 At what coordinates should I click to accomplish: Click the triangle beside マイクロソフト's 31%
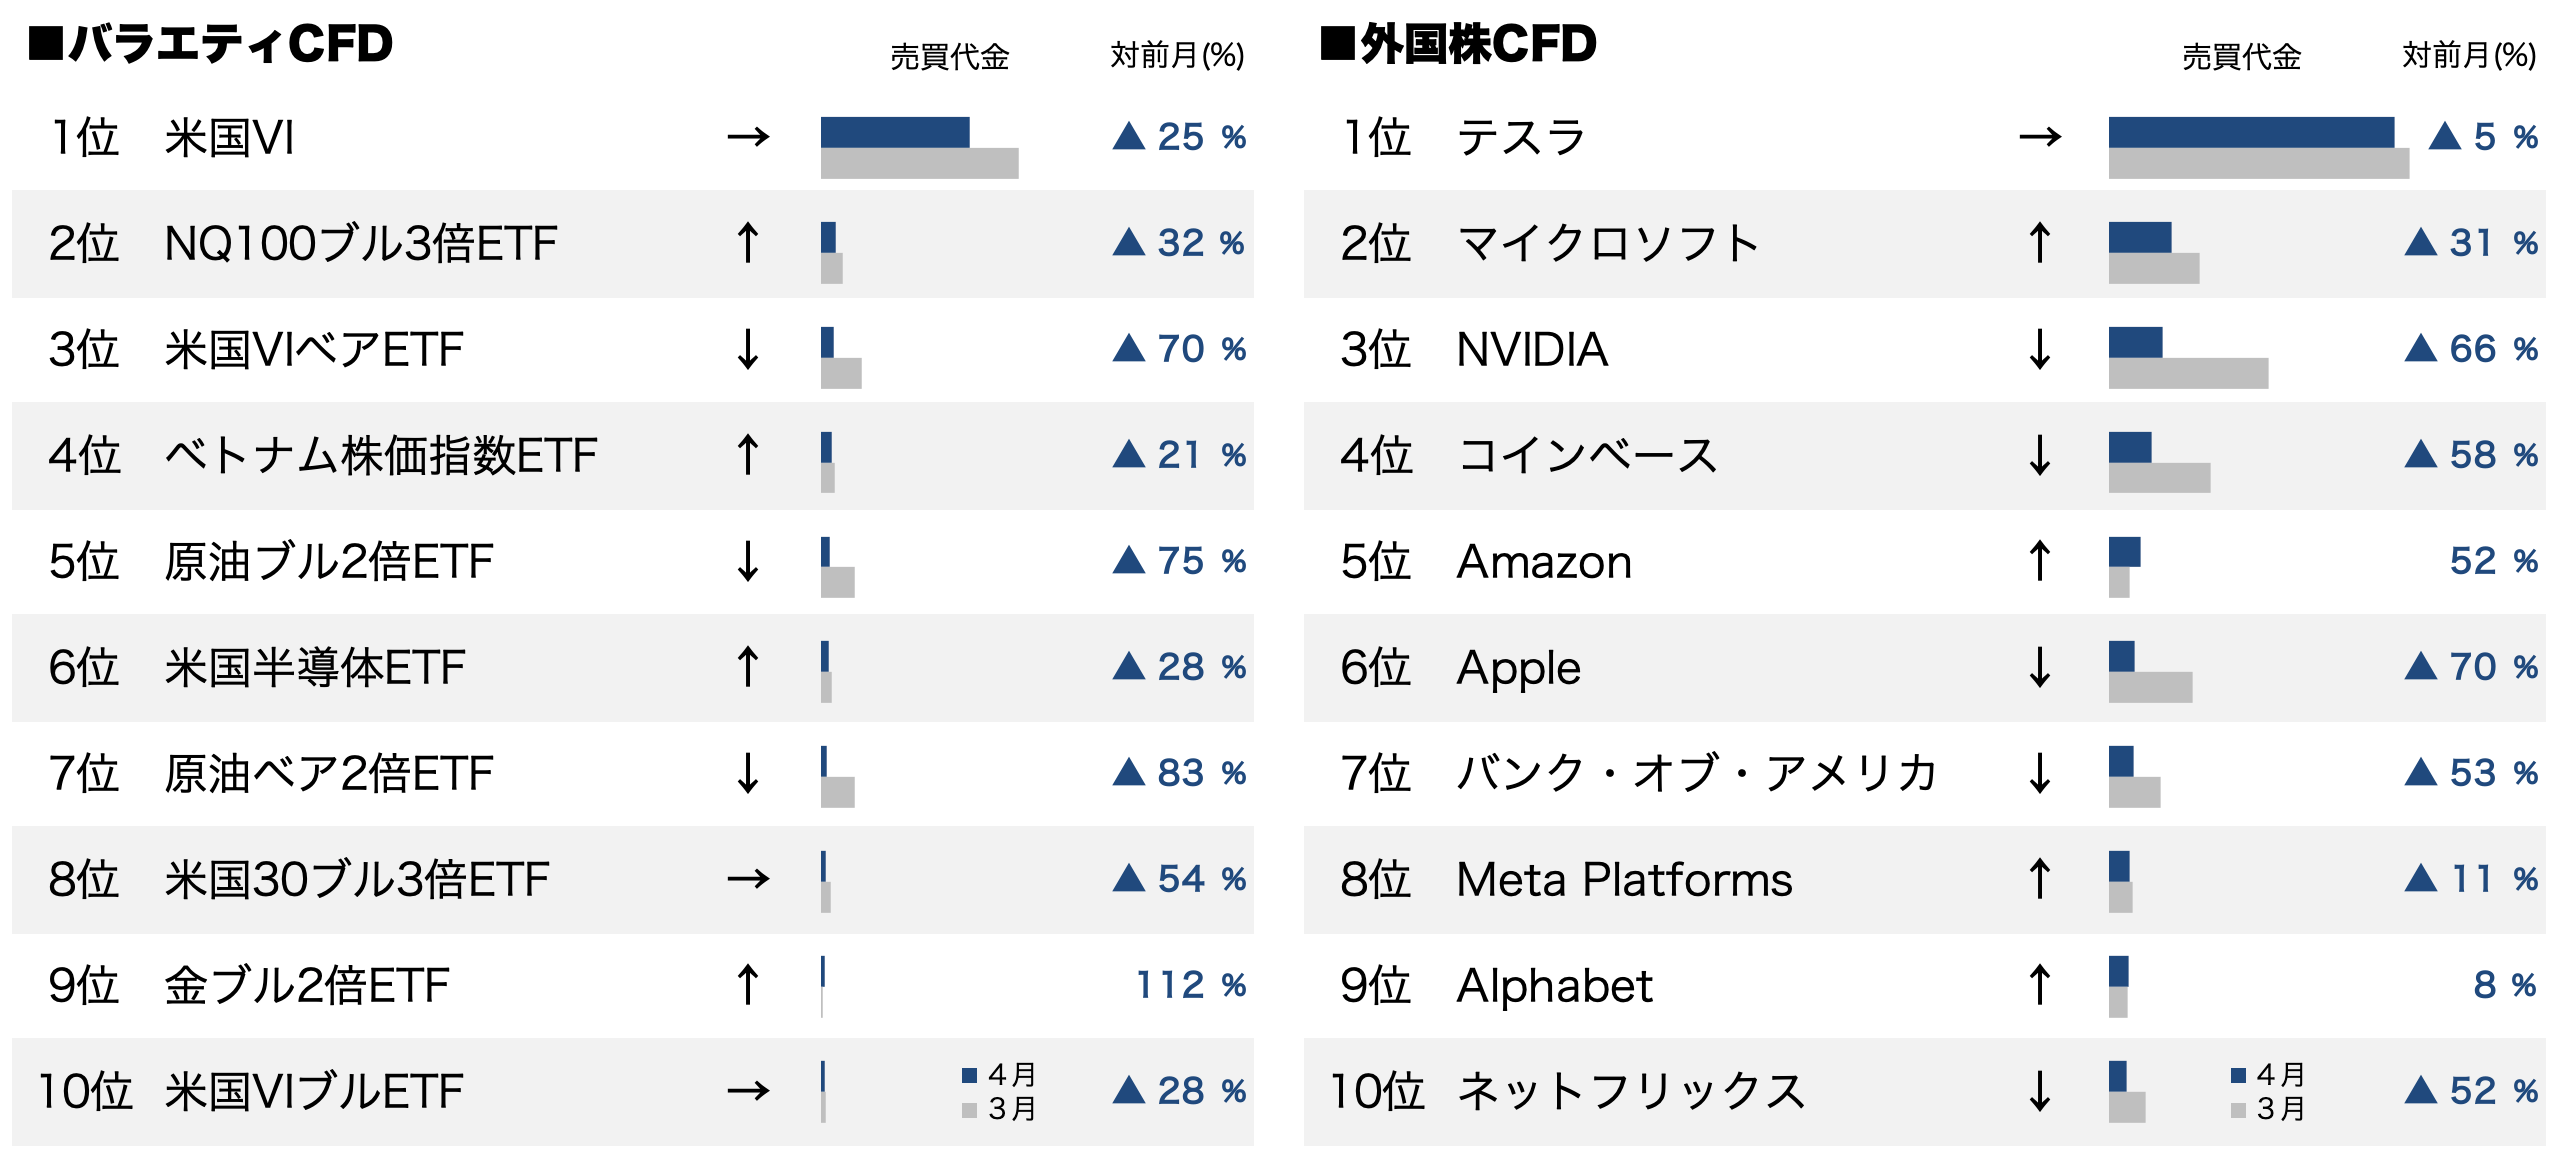click(x=2421, y=242)
